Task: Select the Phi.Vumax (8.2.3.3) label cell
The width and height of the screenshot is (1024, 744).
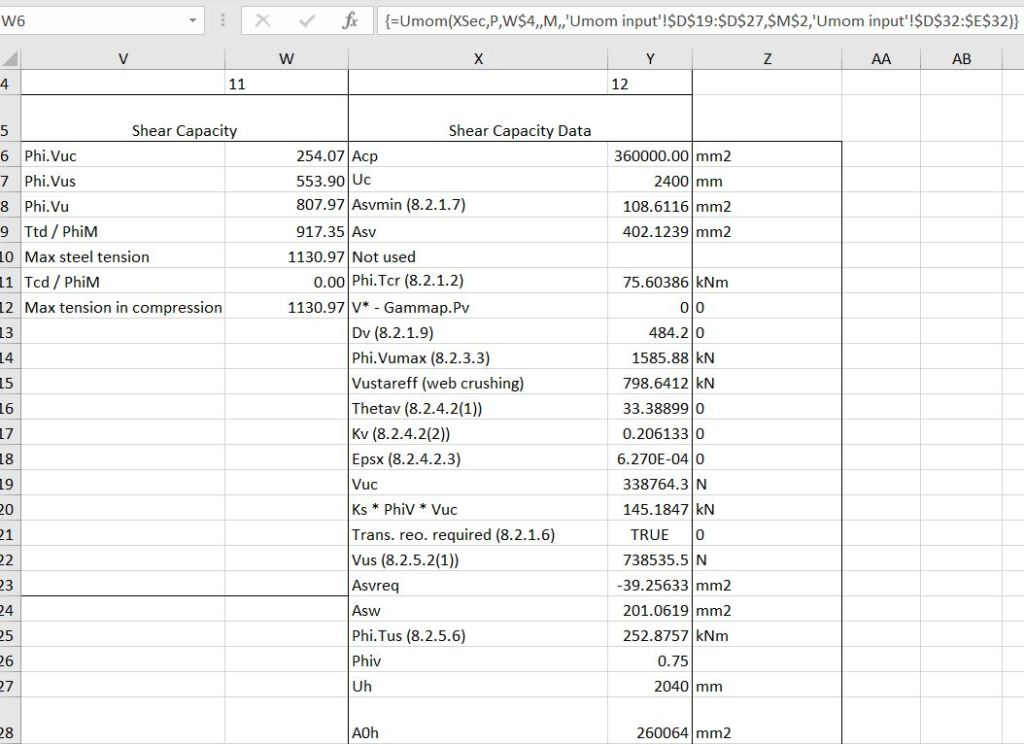Action: [477, 358]
